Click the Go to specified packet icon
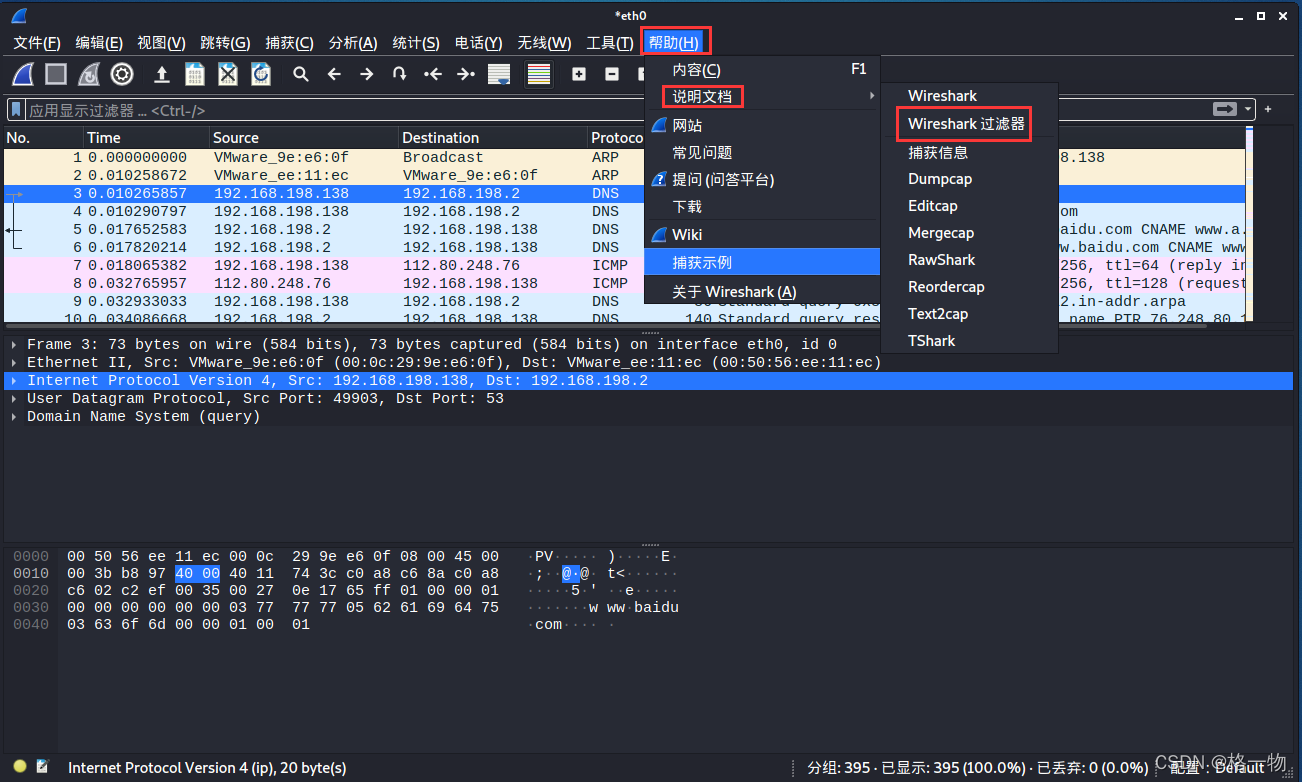The height and width of the screenshot is (782, 1302). pyautogui.click(x=400, y=74)
